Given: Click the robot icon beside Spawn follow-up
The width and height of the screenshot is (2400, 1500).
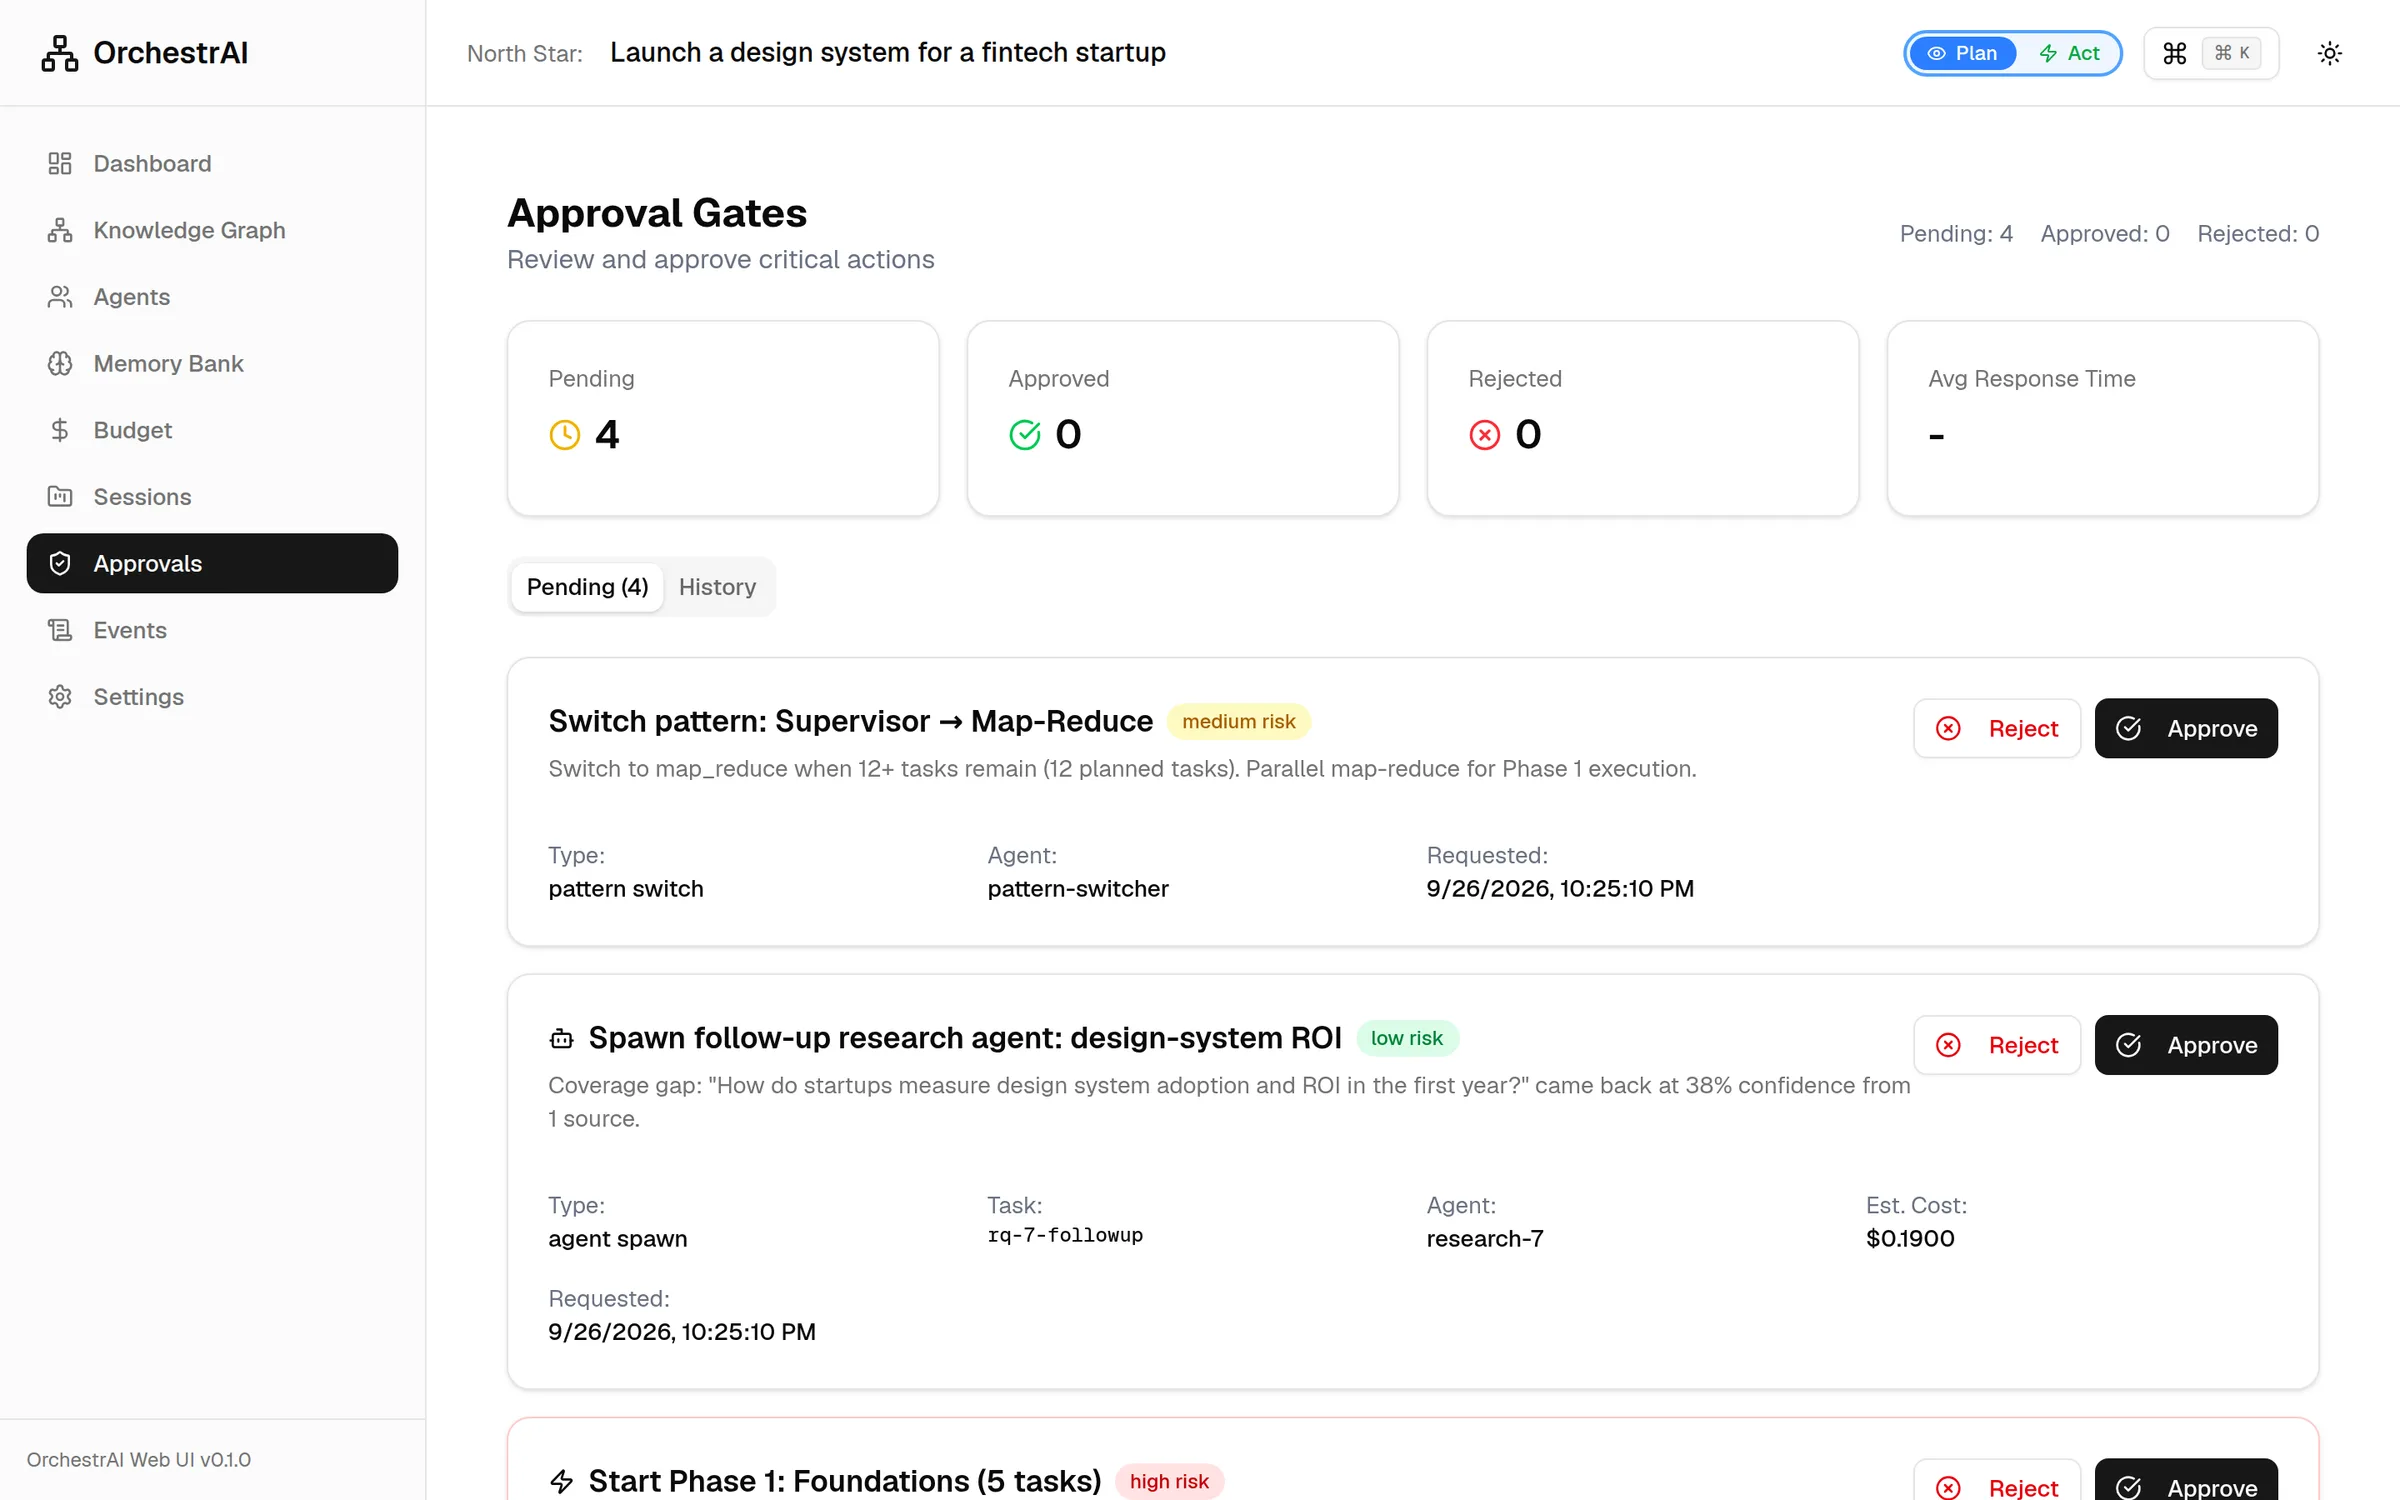Looking at the screenshot, I should click(562, 1039).
